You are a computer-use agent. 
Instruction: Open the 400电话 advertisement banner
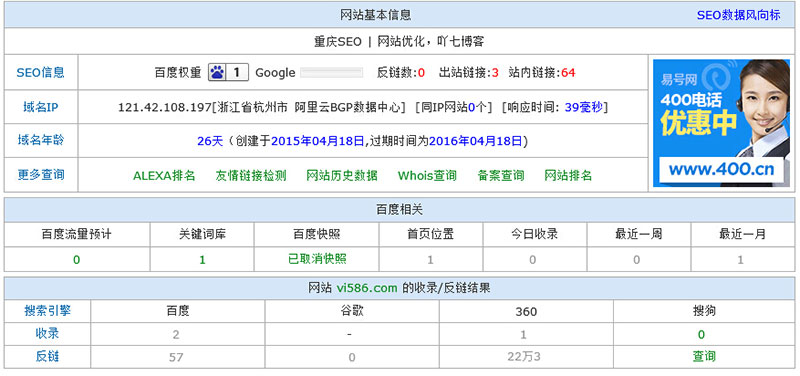pos(721,123)
